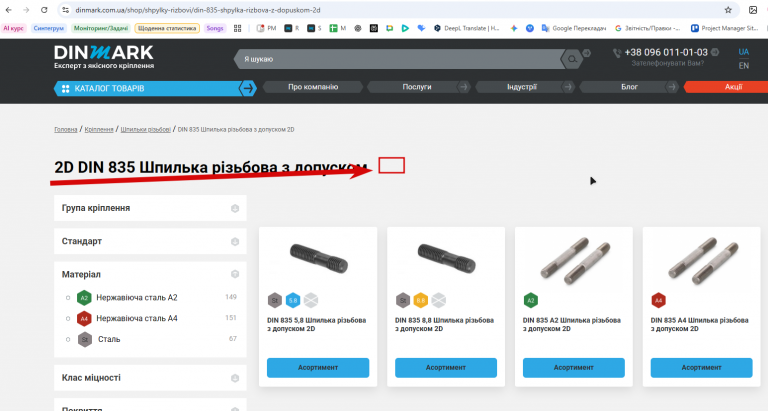The height and width of the screenshot is (411, 768).
Task: Open site information icon in address bar
Action: click(66, 10)
